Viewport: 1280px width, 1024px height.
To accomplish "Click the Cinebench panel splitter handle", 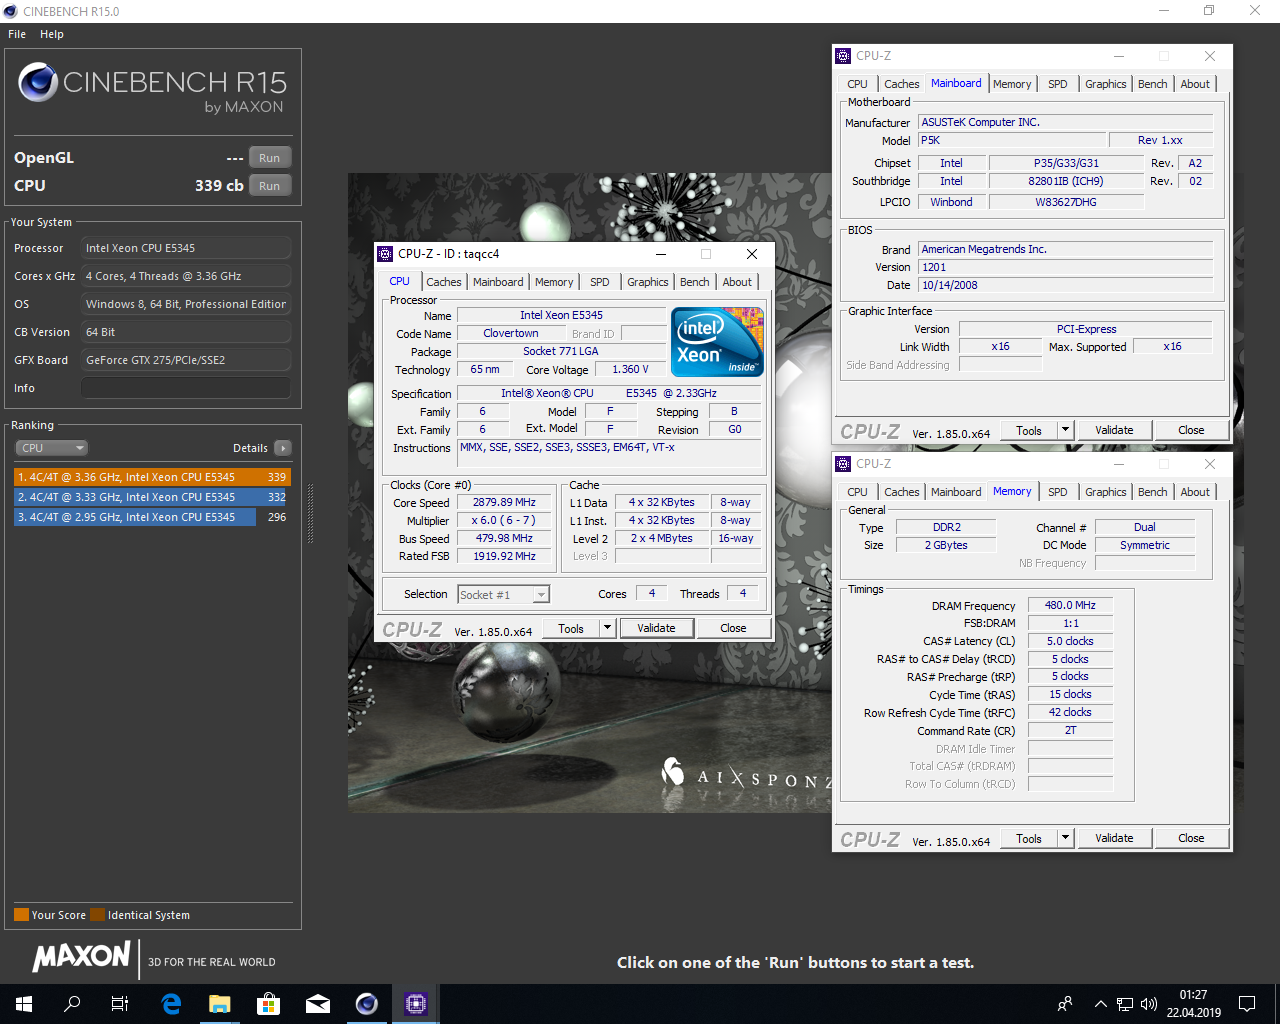I will (310, 514).
